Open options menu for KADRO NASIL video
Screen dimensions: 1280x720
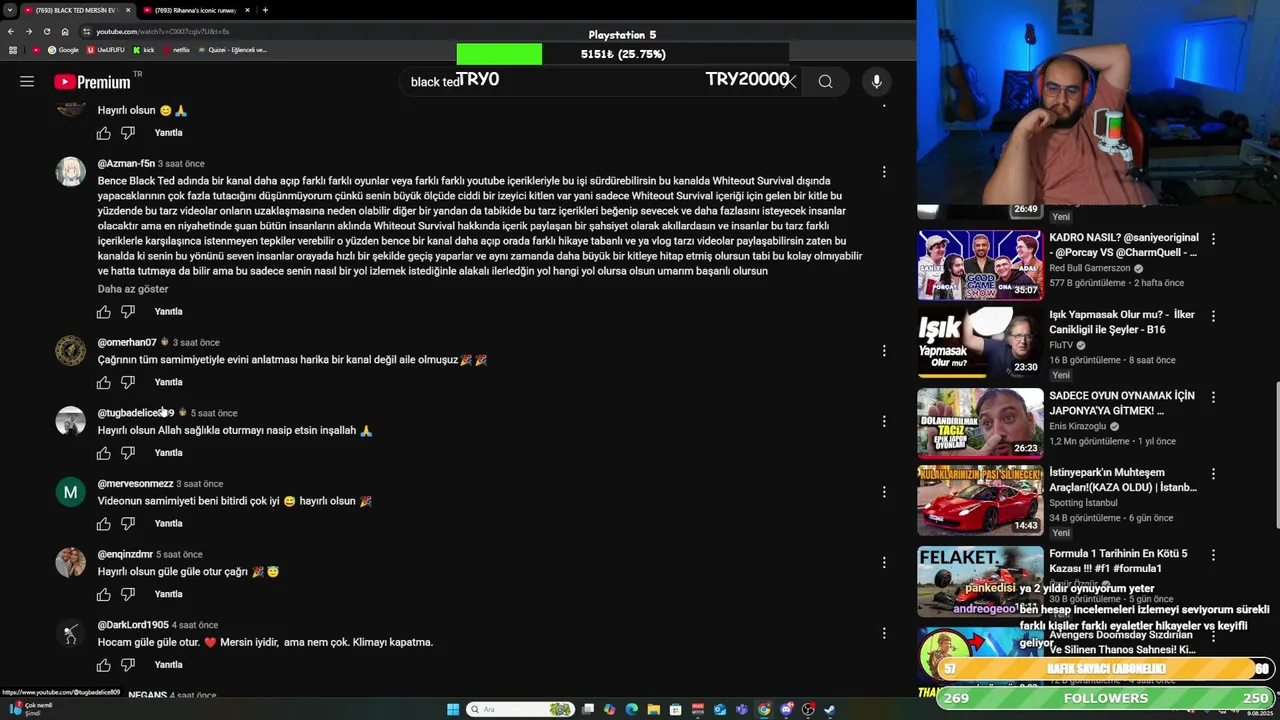(x=1213, y=239)
